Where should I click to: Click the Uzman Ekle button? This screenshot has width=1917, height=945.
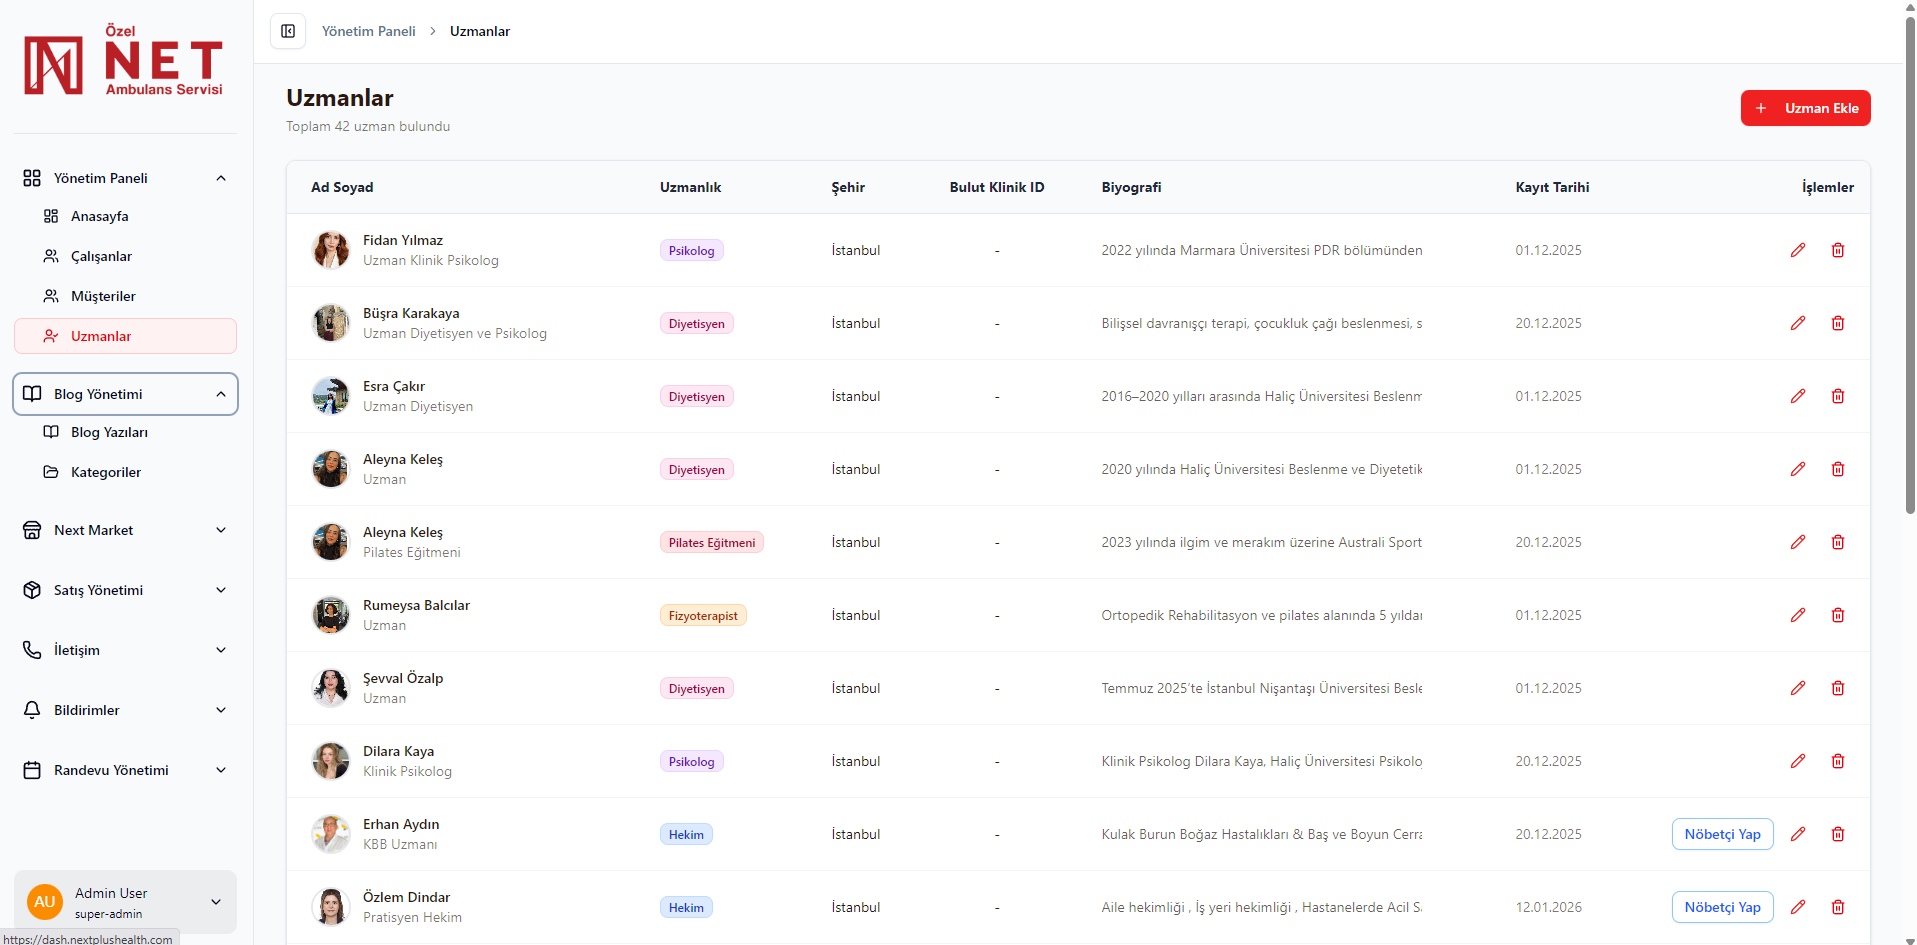point(1805,108)
